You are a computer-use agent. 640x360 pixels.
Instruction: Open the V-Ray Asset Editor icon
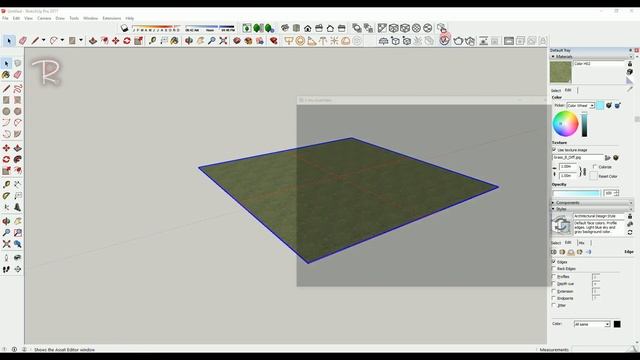point(444,40)
